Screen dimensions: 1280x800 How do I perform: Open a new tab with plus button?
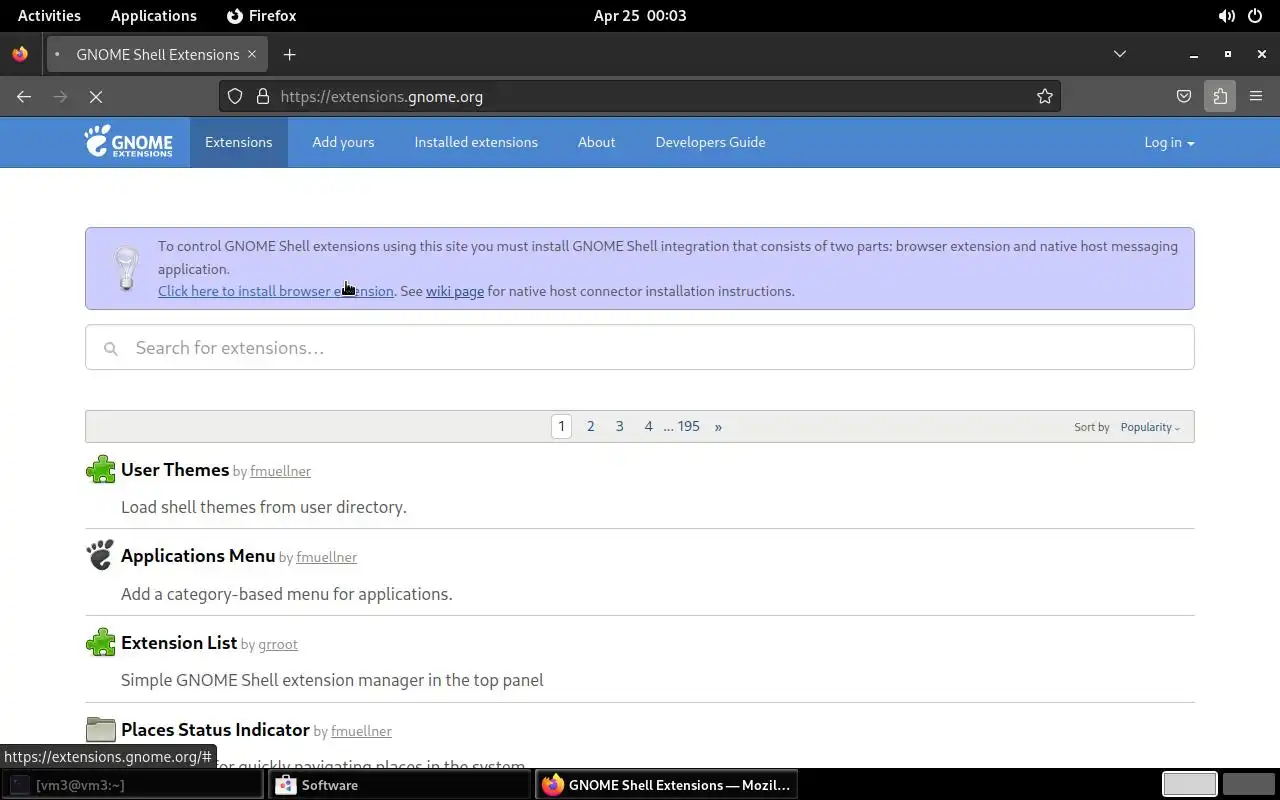click(x=289, y=54)
